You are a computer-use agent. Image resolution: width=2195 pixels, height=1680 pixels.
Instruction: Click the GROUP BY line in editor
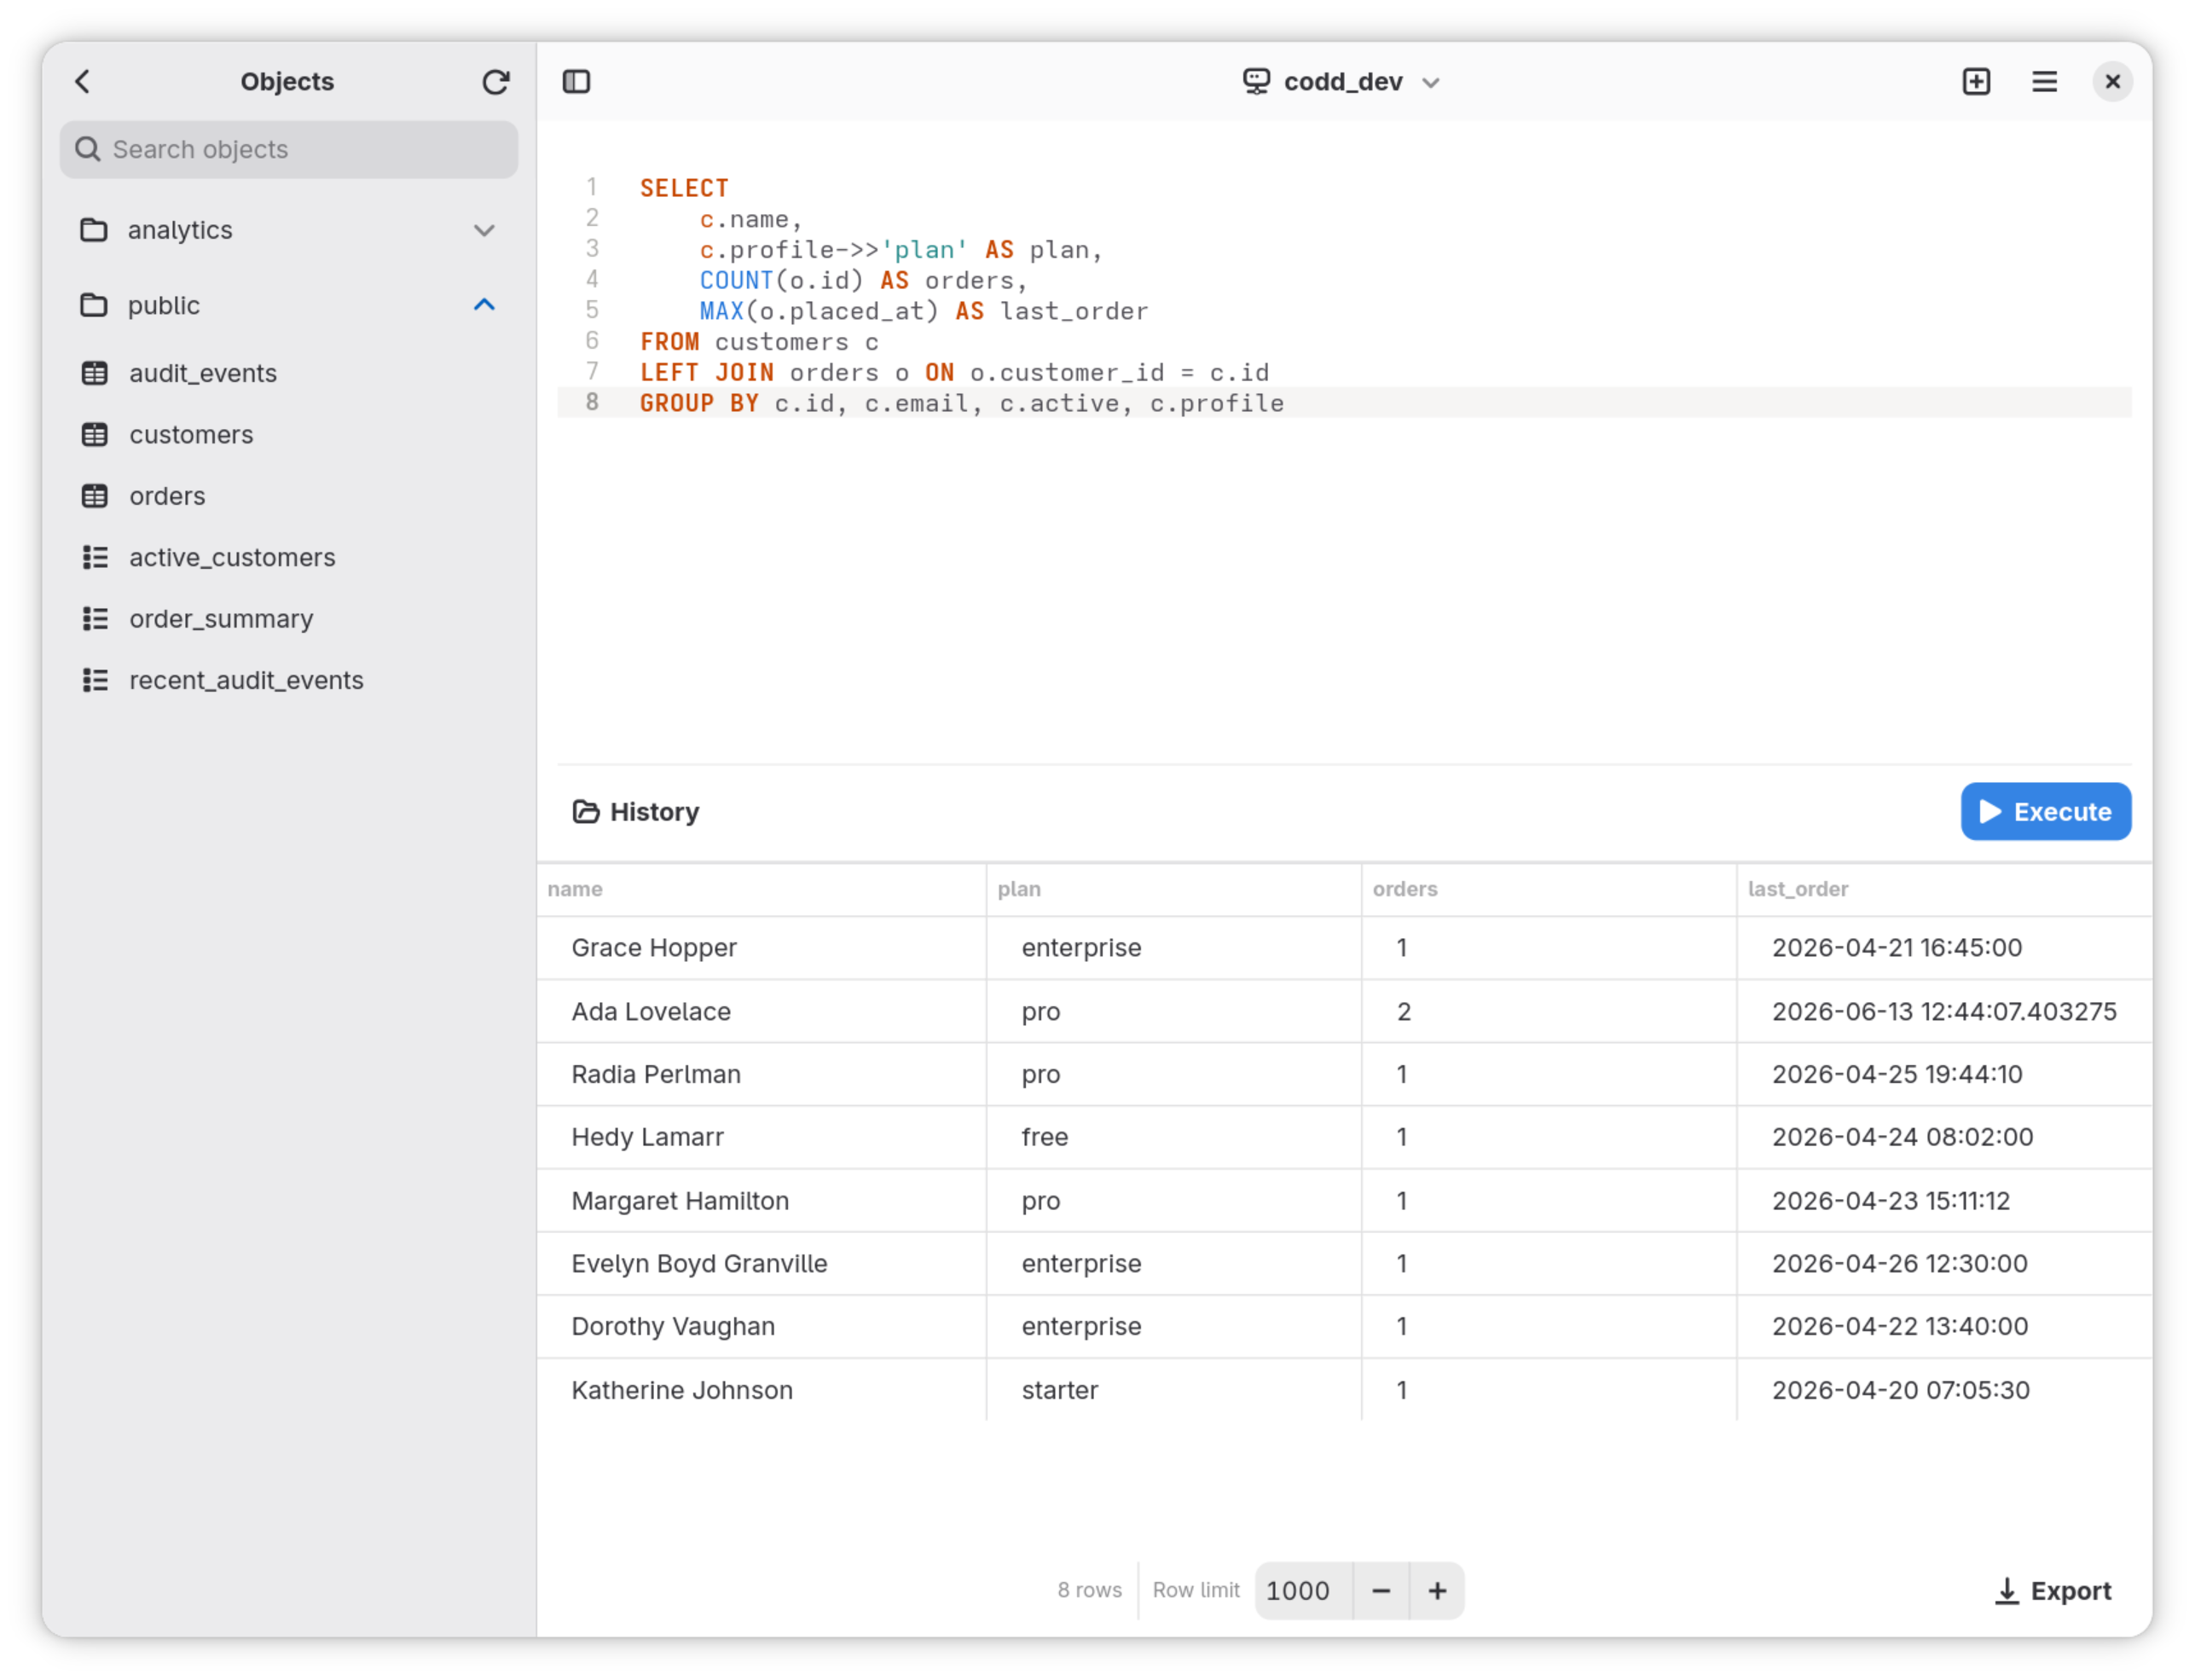pyautogui.click(x=1343, y=403)
